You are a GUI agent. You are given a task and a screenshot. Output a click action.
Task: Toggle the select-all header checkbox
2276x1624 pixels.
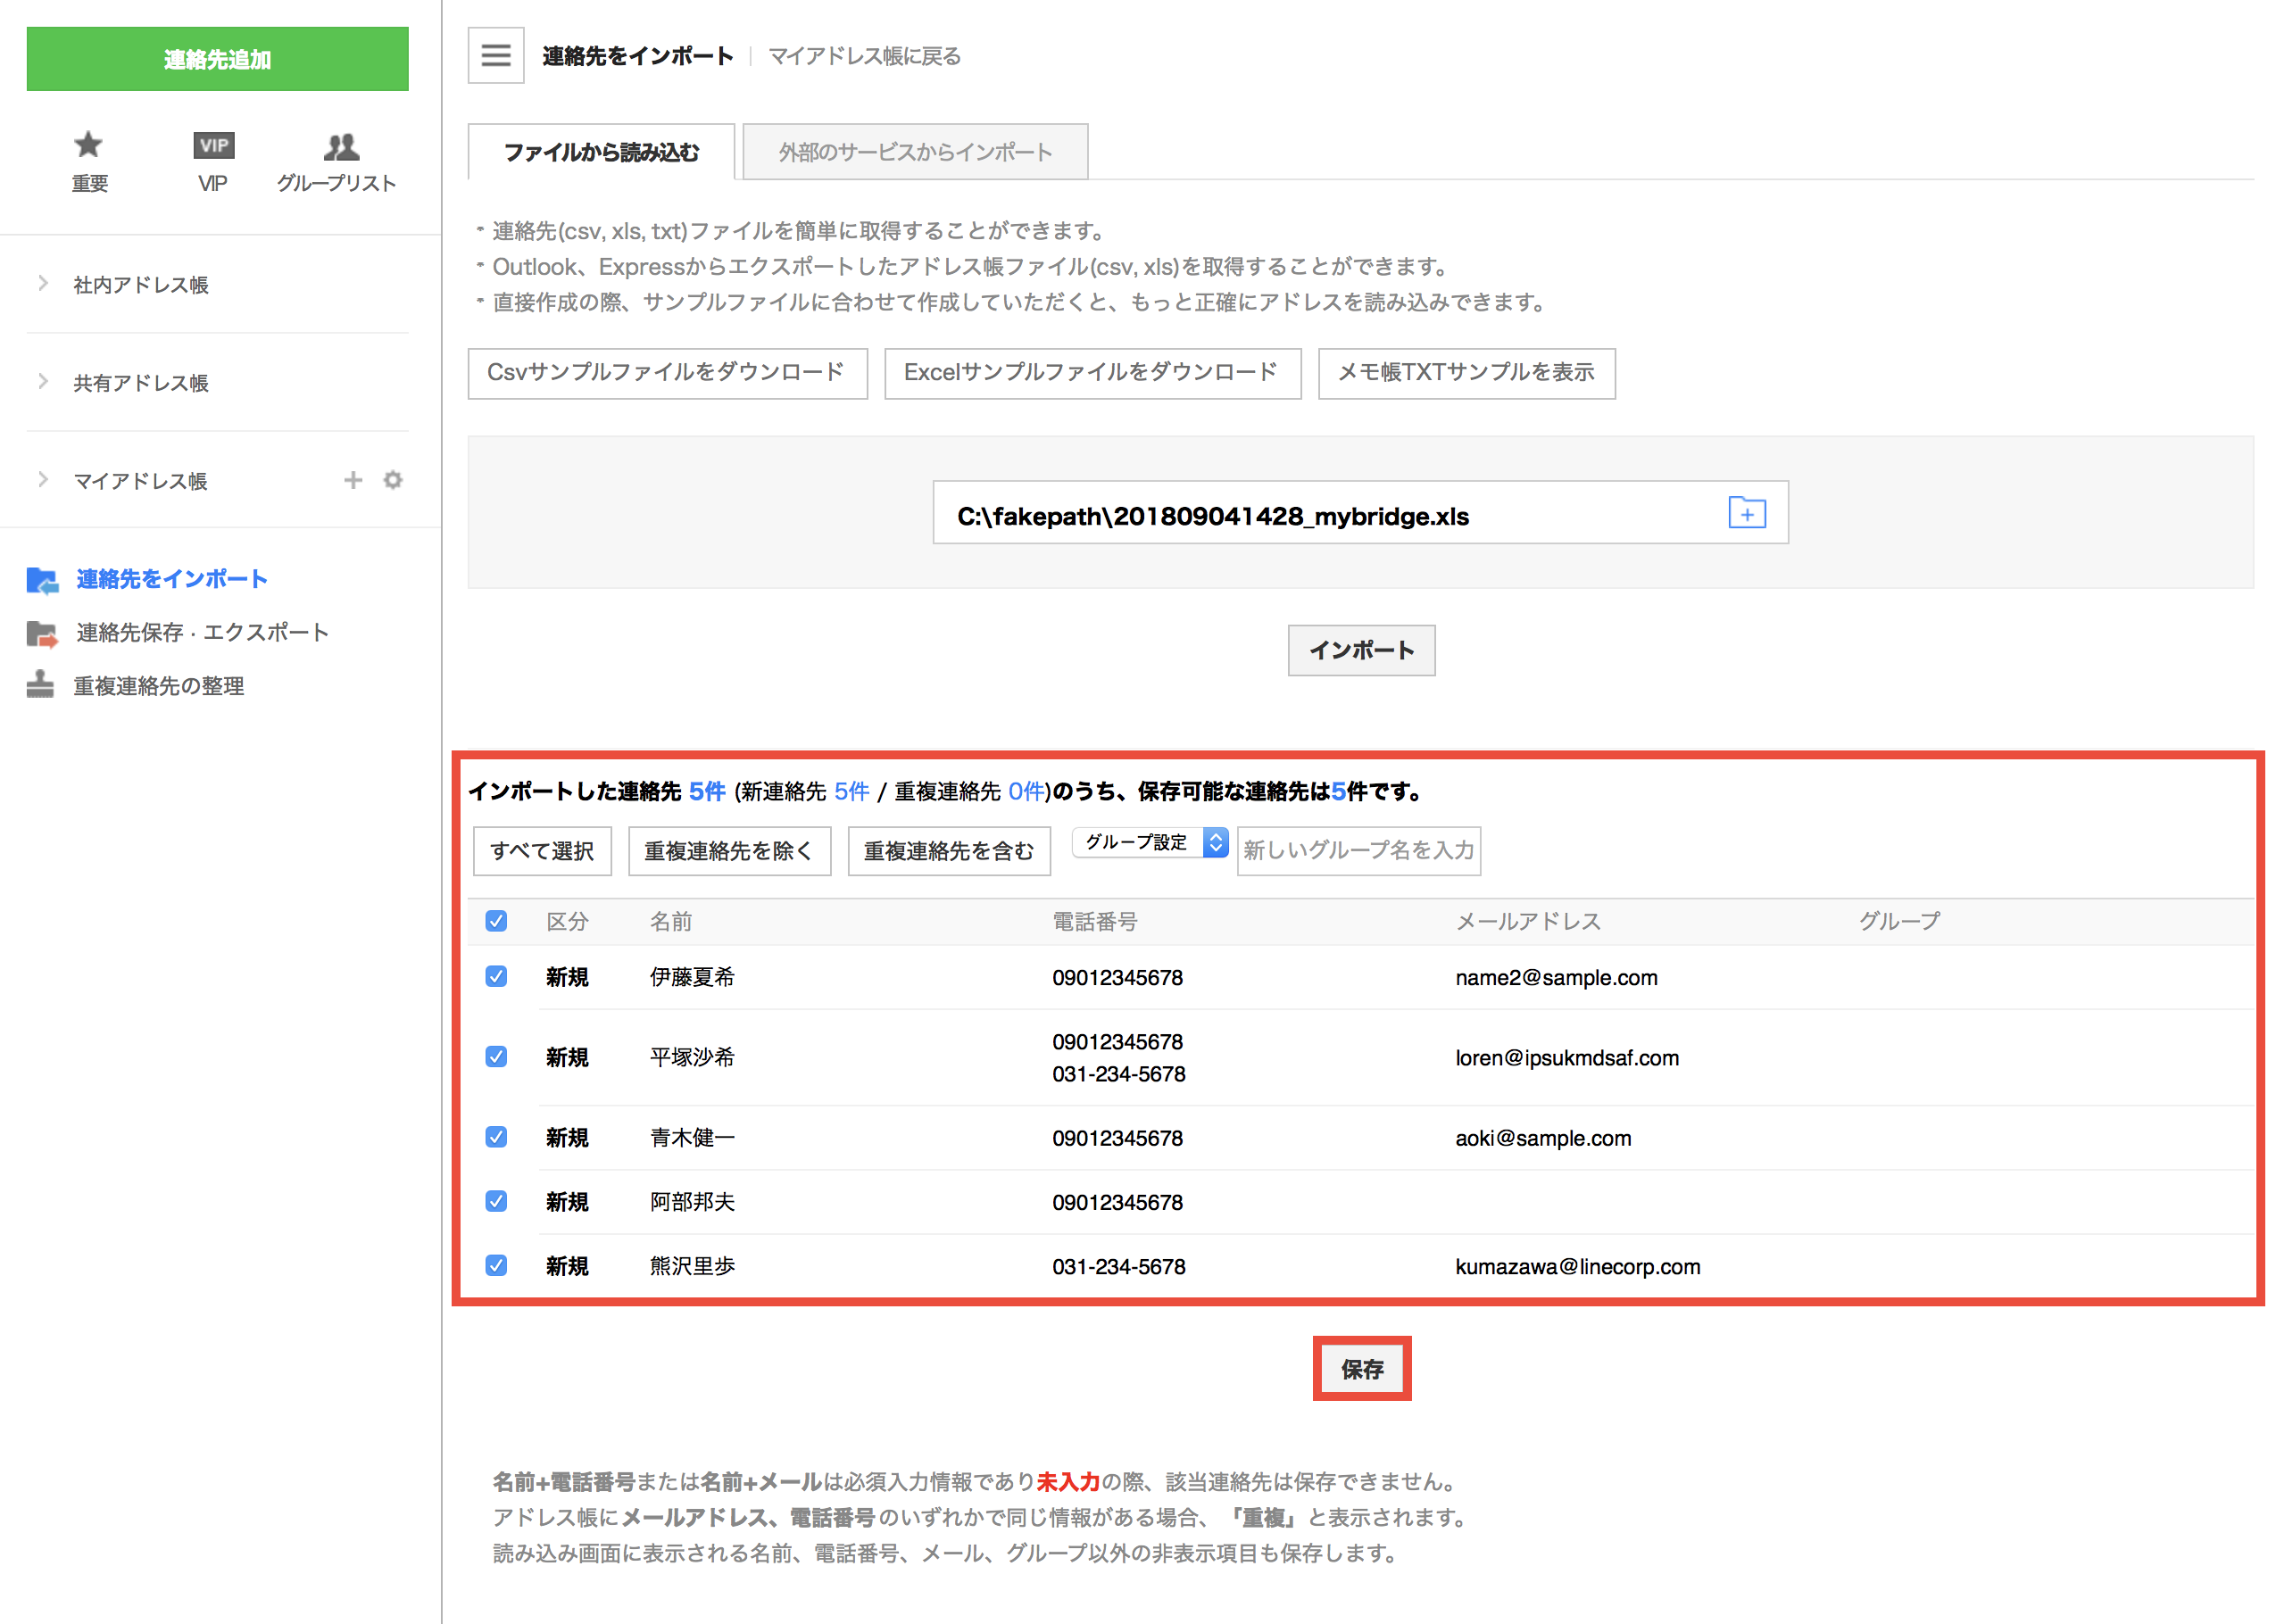click(x=496, y=921)
